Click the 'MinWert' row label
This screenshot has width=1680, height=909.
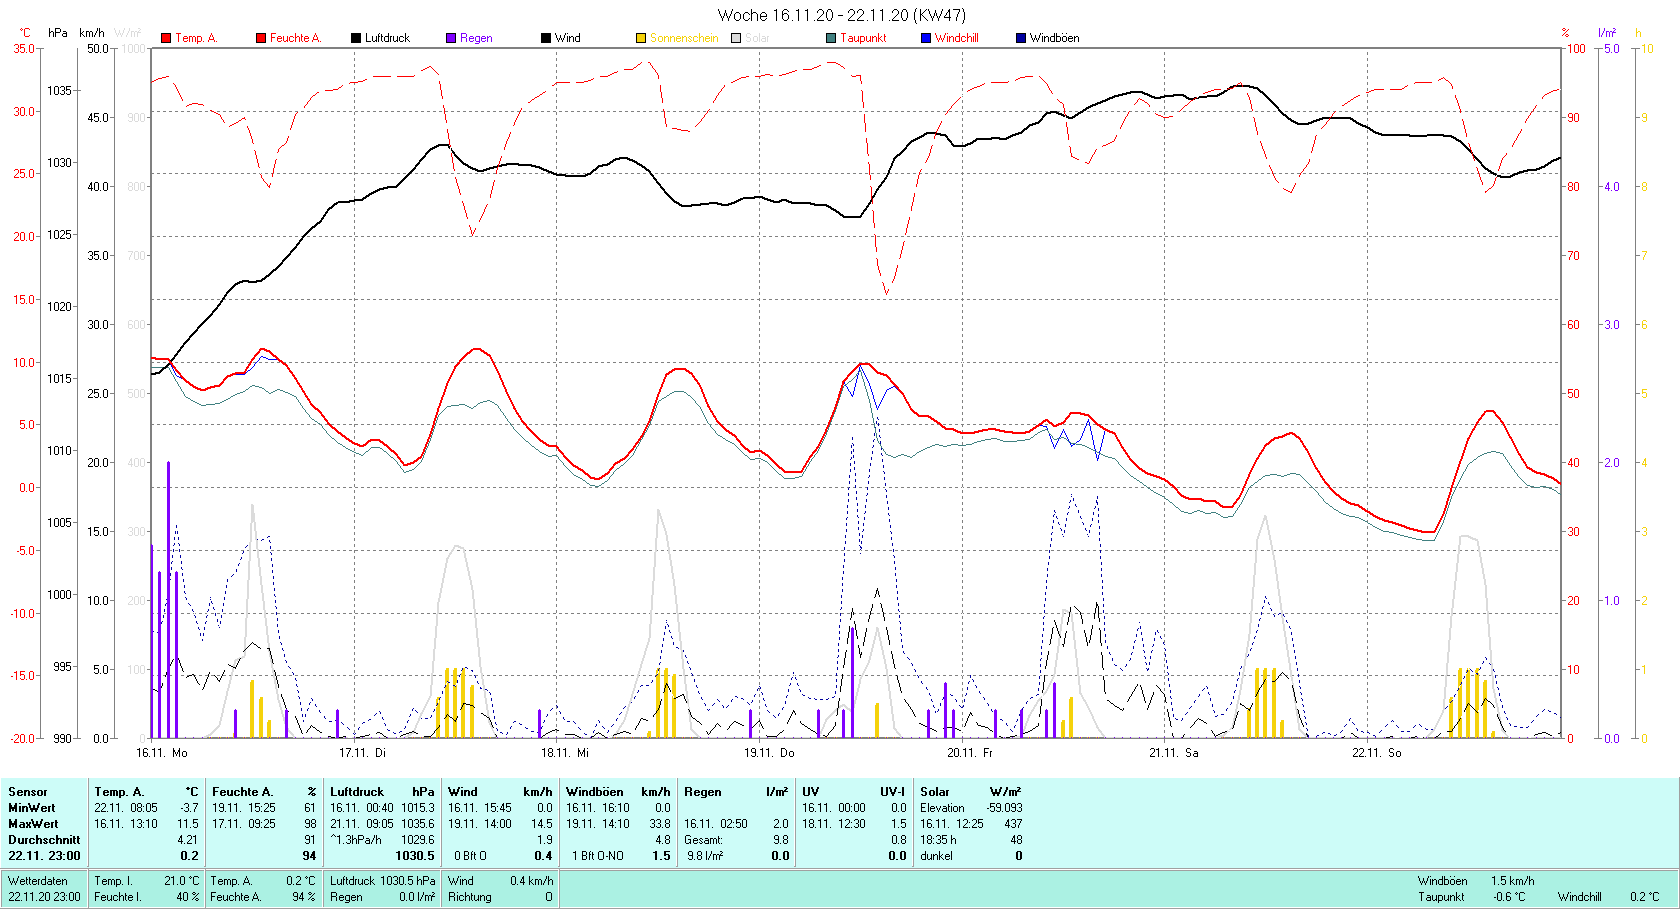coord(32,808)
